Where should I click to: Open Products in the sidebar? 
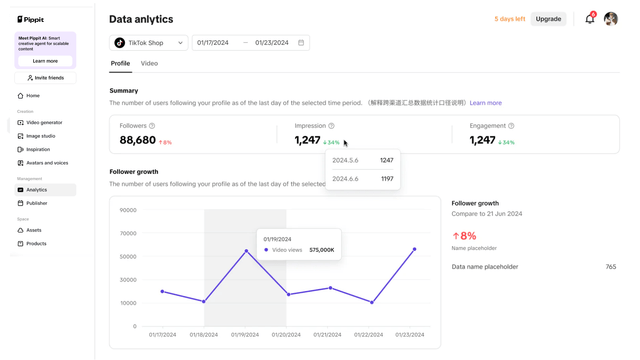(x=45, y=244)
